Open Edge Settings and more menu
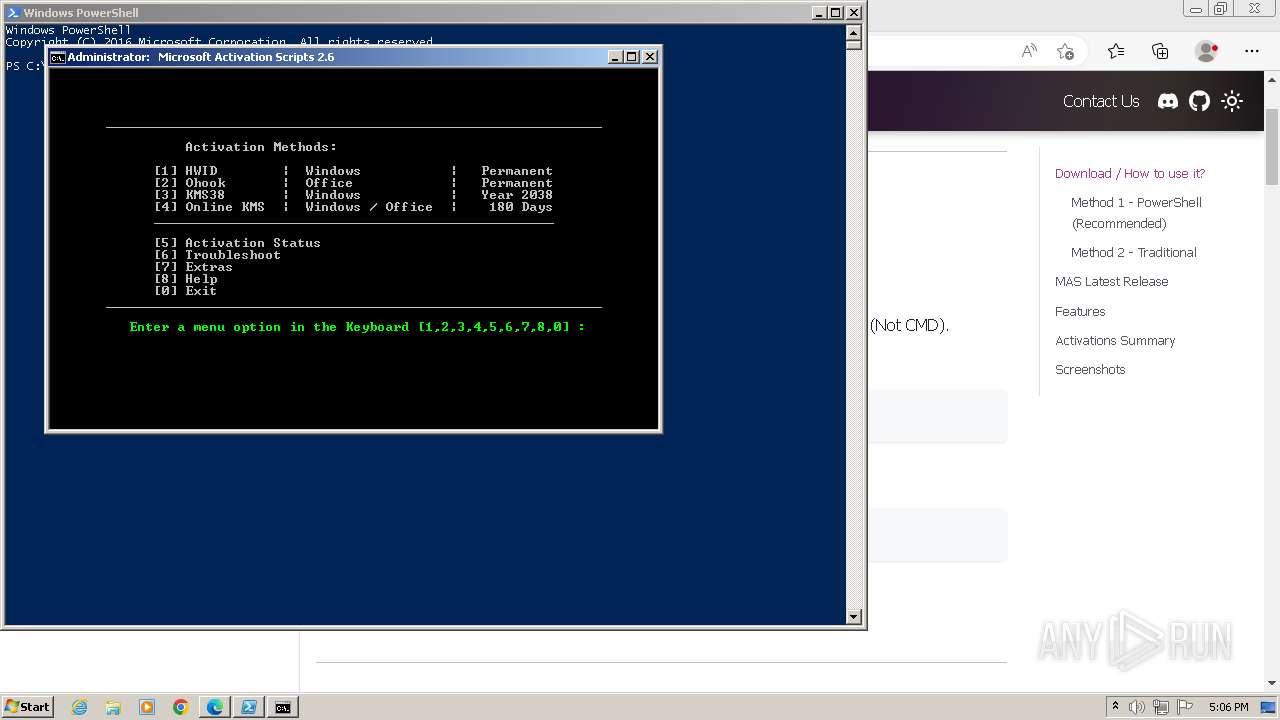Viewport: 1280px width, 720px height. pyautogui.click(x=1252, y=51)
